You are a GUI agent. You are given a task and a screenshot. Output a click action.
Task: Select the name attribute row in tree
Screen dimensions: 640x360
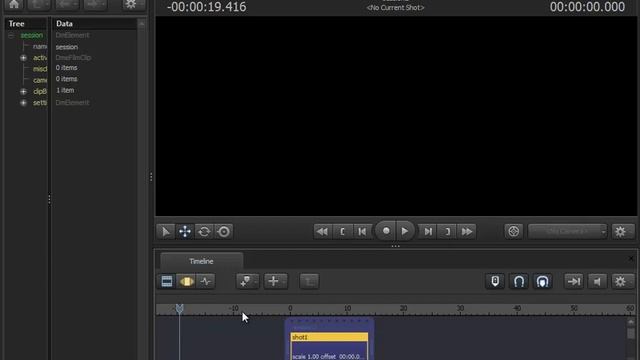click(x=40, y=47)
